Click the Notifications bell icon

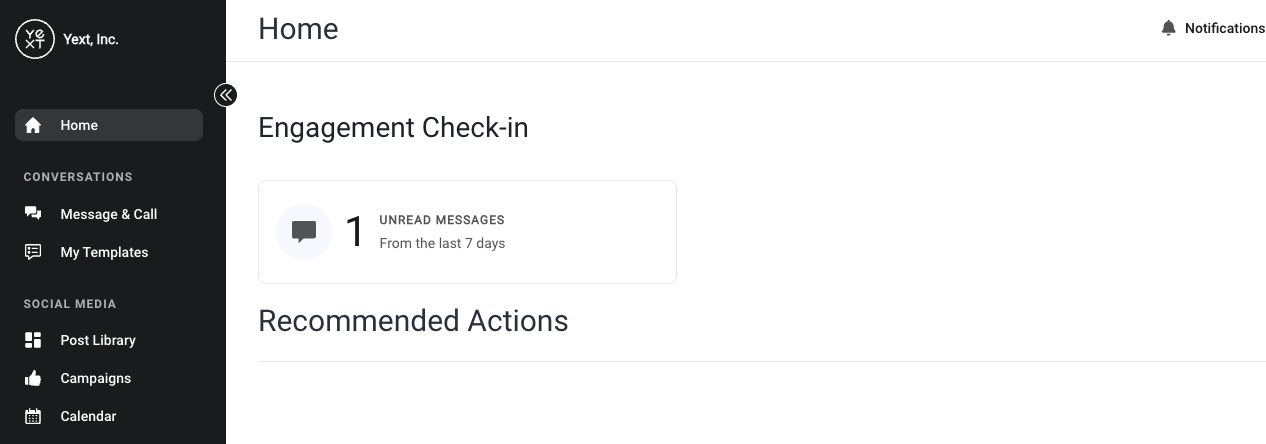point(1168,28)
